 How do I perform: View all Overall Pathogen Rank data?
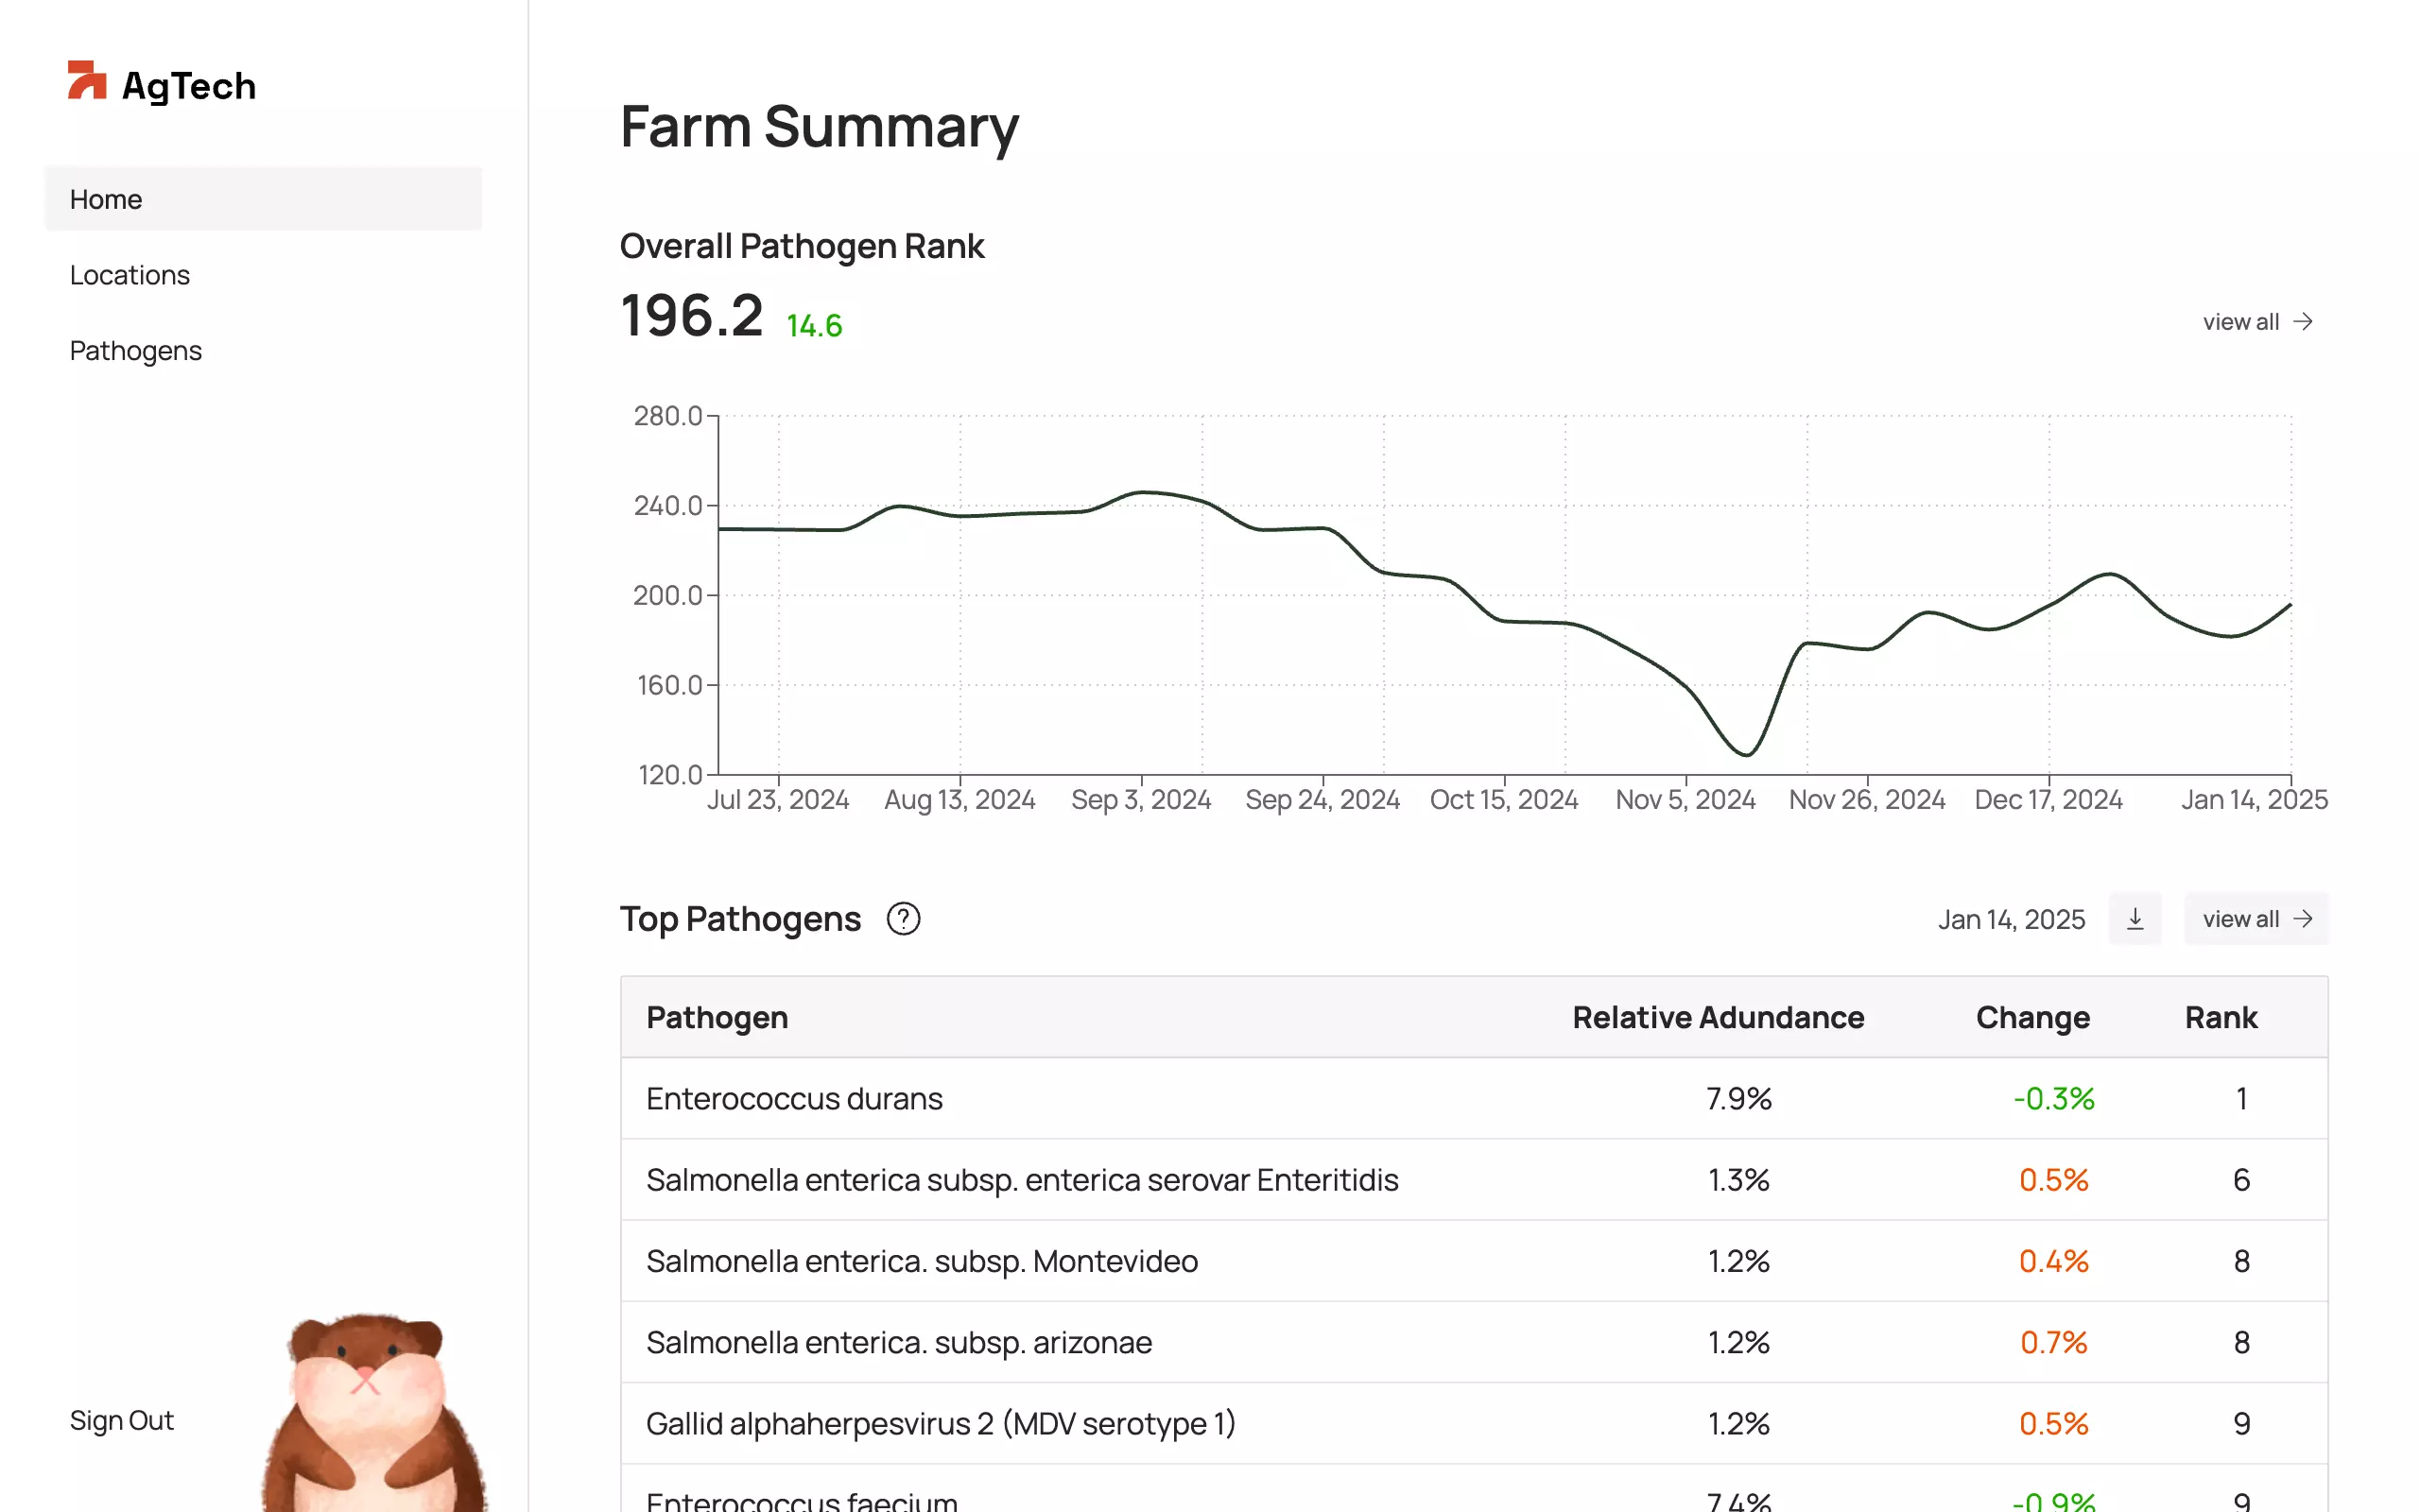pyautogui.click(x=2257, y=322)
